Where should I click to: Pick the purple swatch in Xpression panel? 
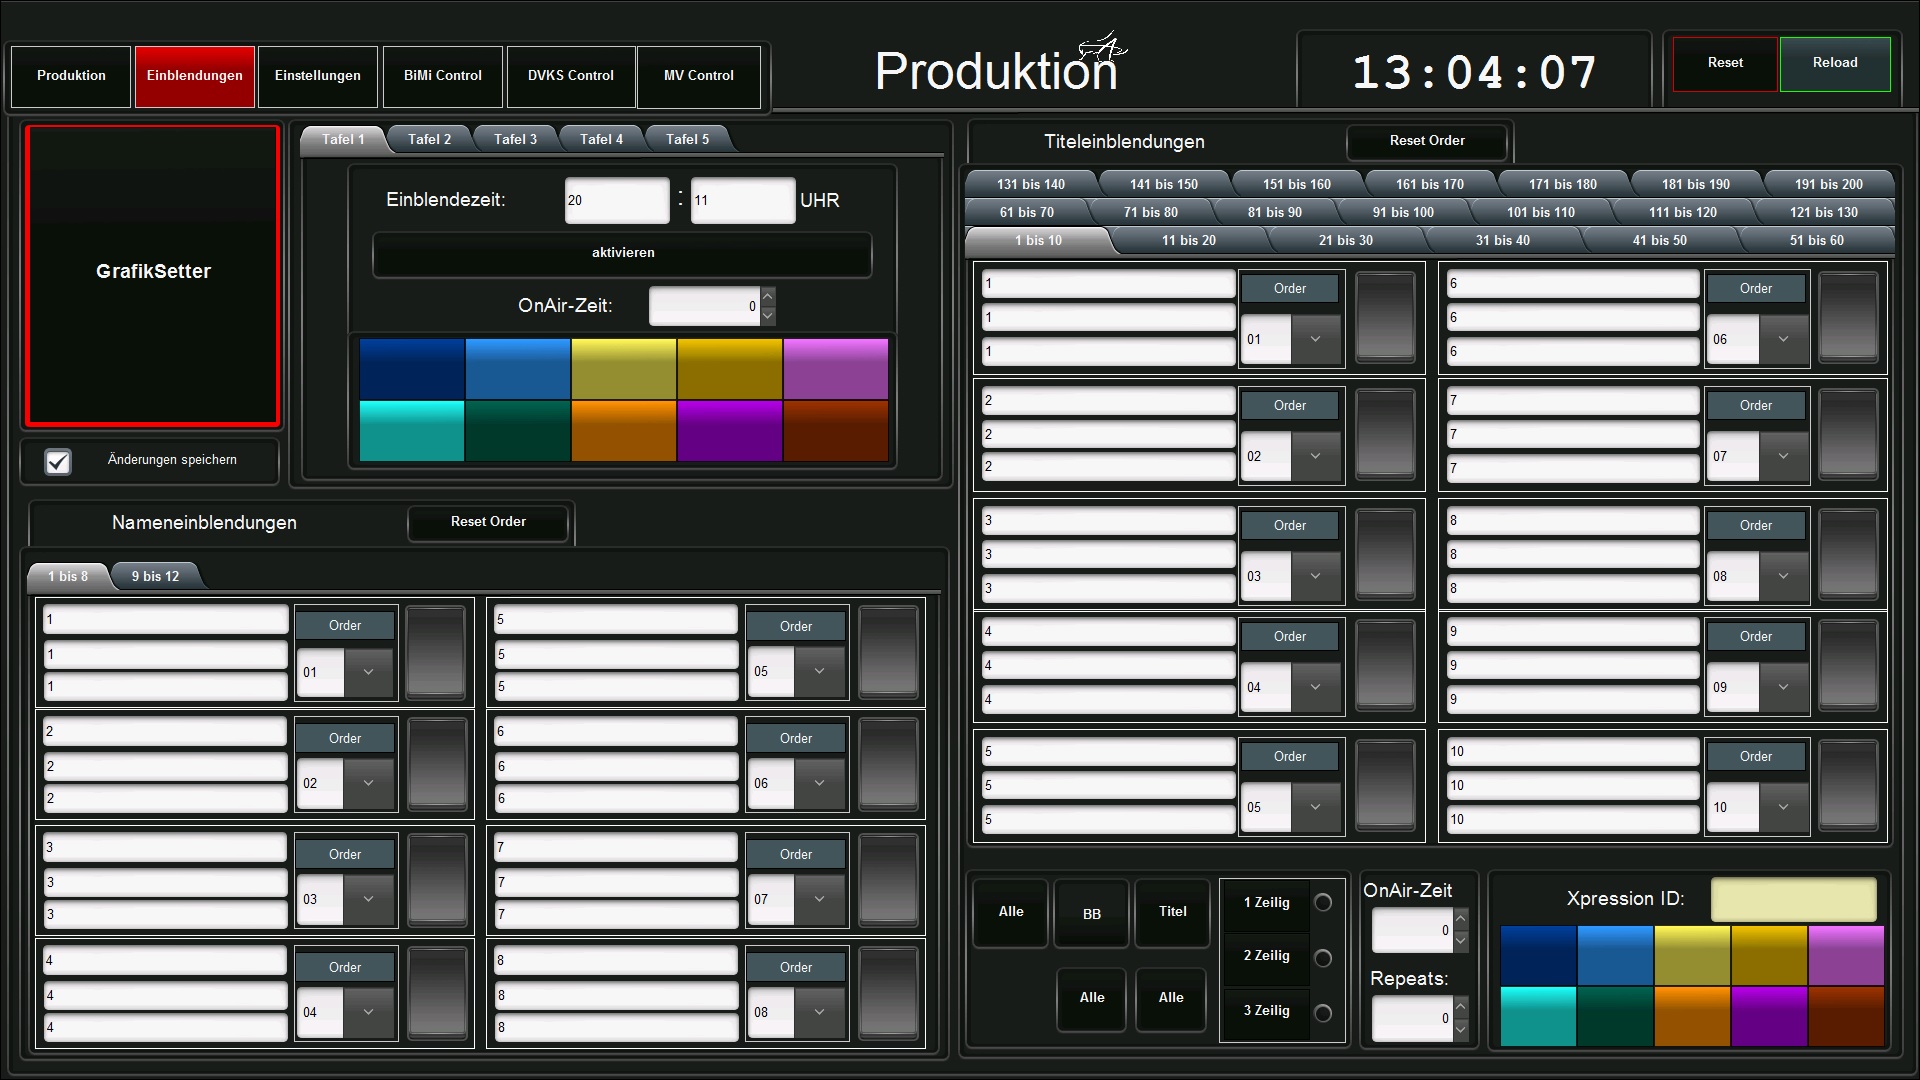[x=1769, y=1016]
